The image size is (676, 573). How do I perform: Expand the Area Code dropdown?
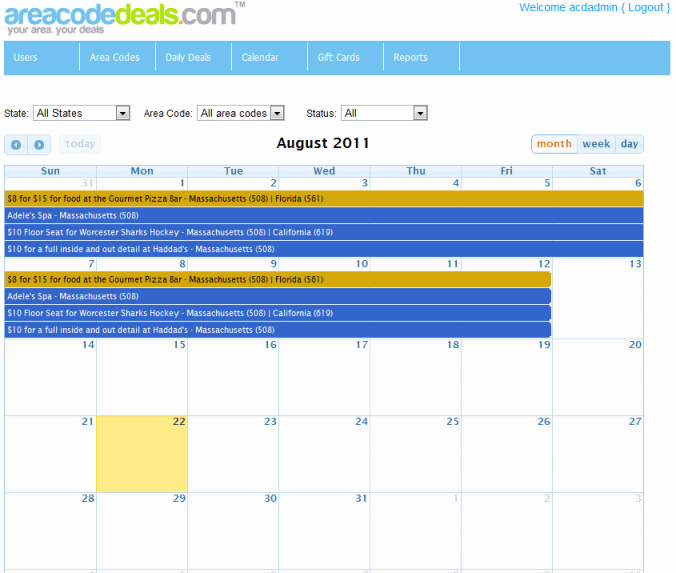pos(240,113)
